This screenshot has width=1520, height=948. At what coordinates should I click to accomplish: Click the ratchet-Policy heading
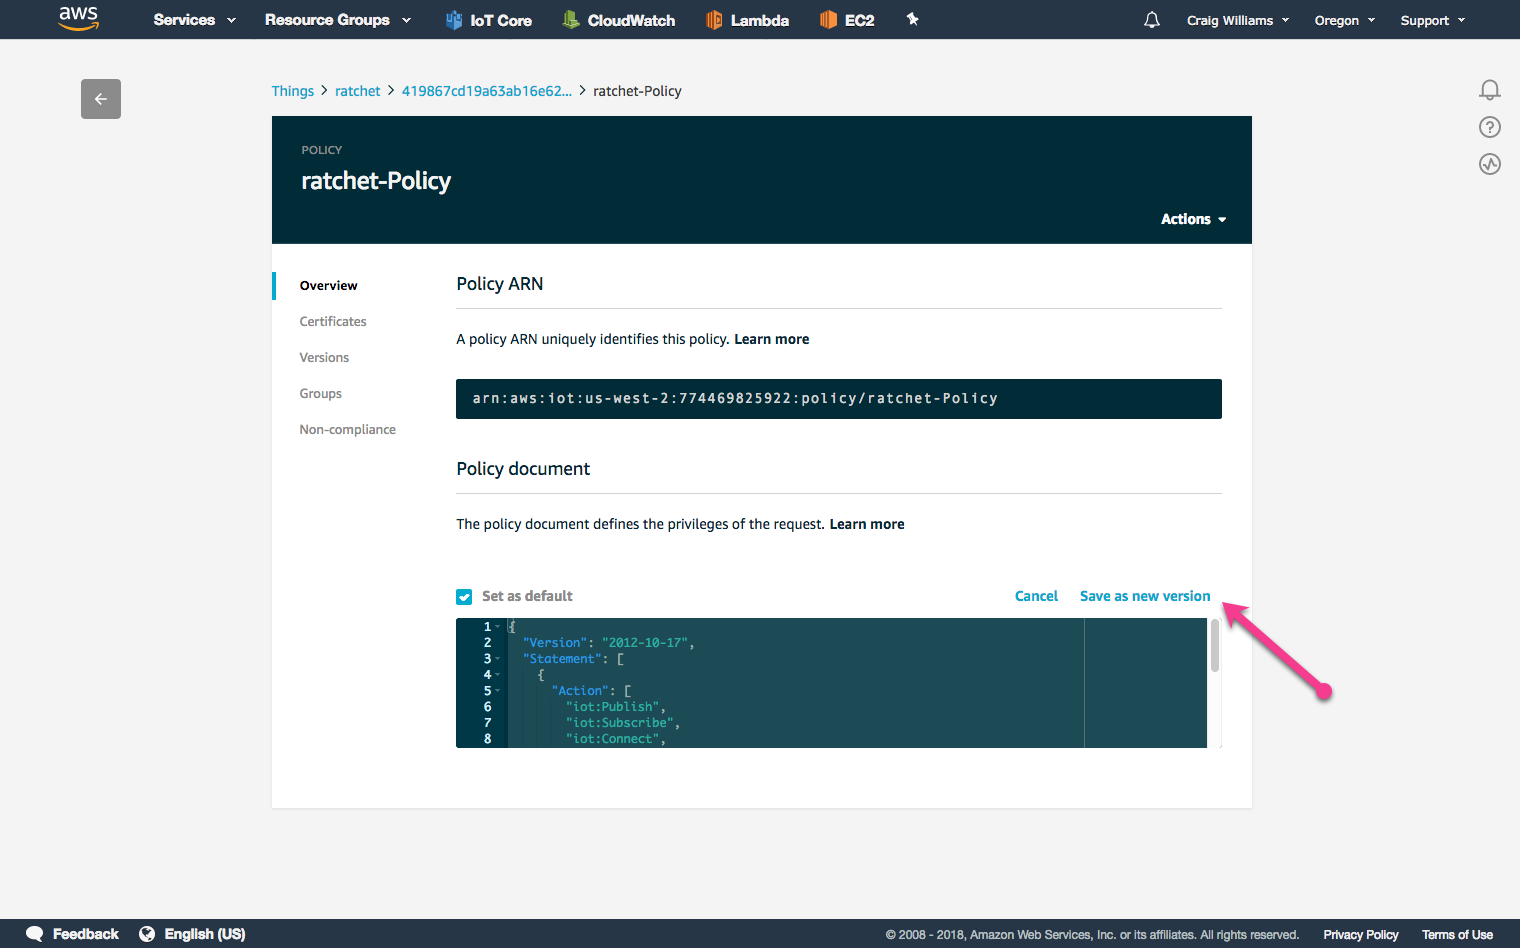coord(376,181)
